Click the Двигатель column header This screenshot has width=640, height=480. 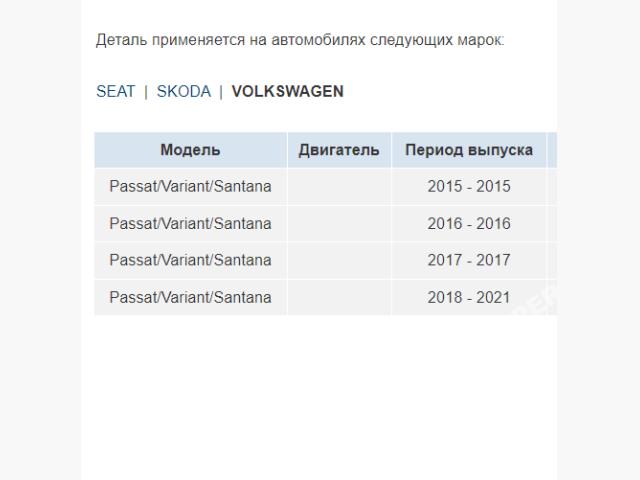coord(339,150)
